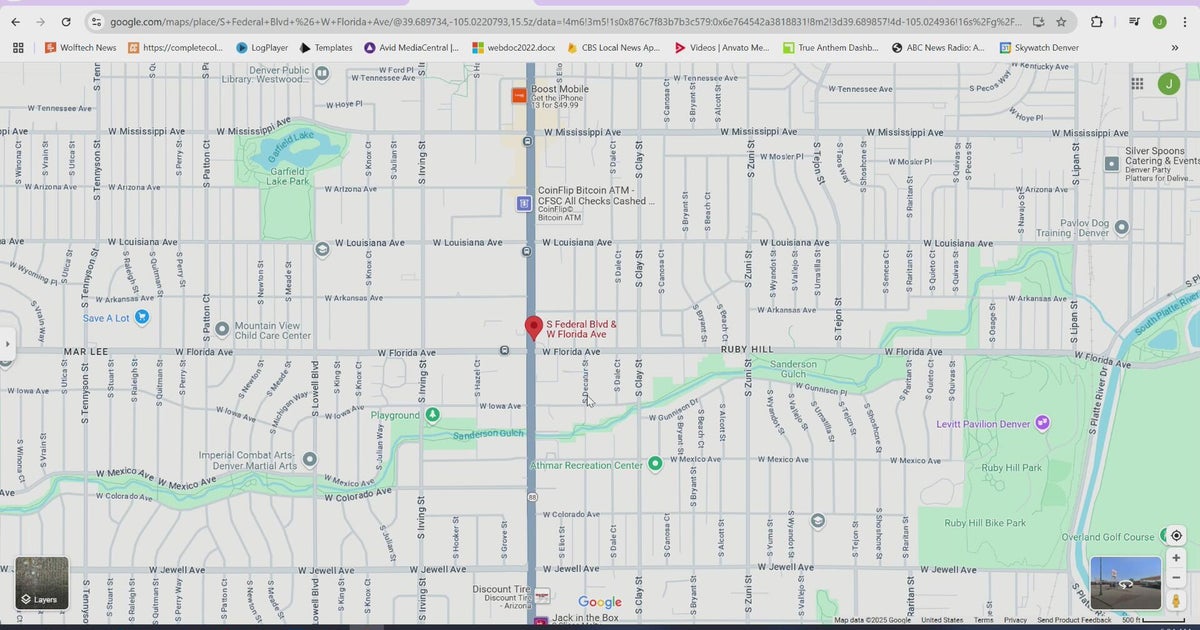Open the Athmar Recreation Center marker
This screenshot has width=1200, height=630.
point(655,464)
